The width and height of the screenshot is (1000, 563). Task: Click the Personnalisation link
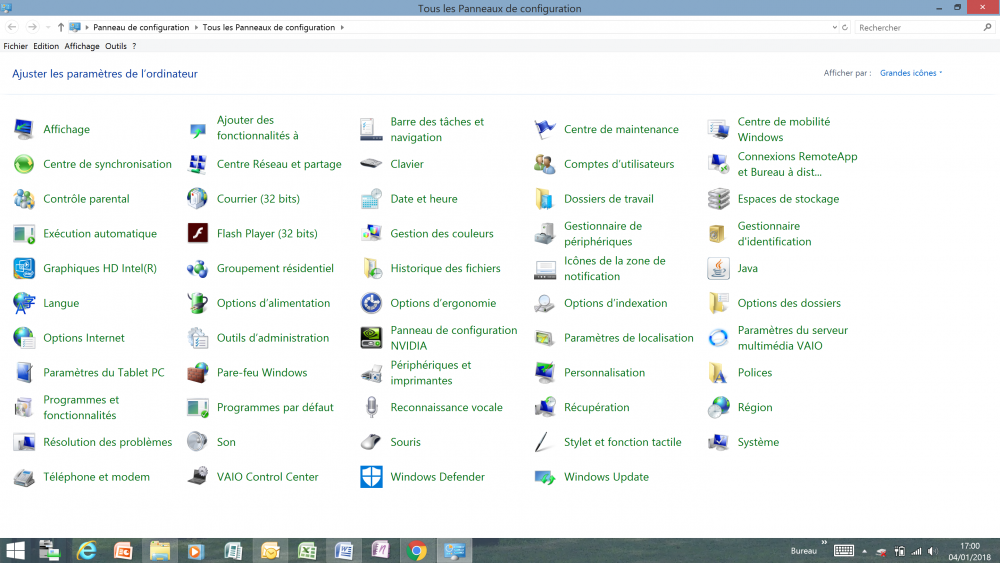pyautogui.click(x=604, y=372)
